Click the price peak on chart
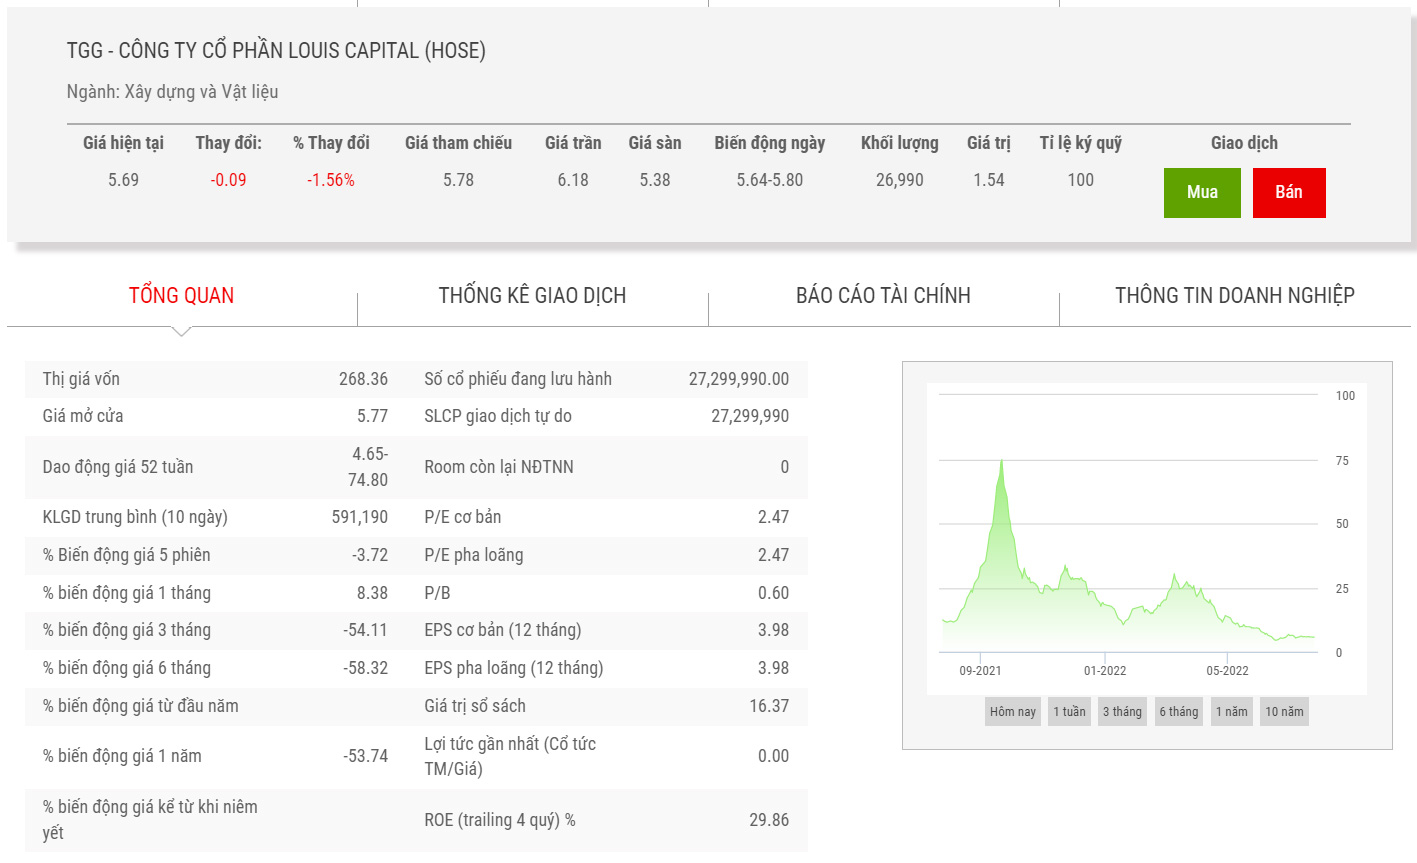 coord(1001,462)
